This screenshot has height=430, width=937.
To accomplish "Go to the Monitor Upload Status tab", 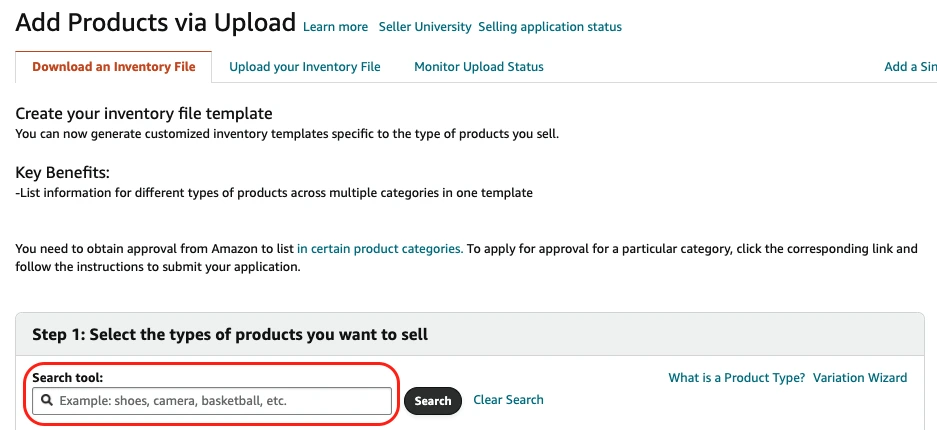I will (x=478, y=67).
